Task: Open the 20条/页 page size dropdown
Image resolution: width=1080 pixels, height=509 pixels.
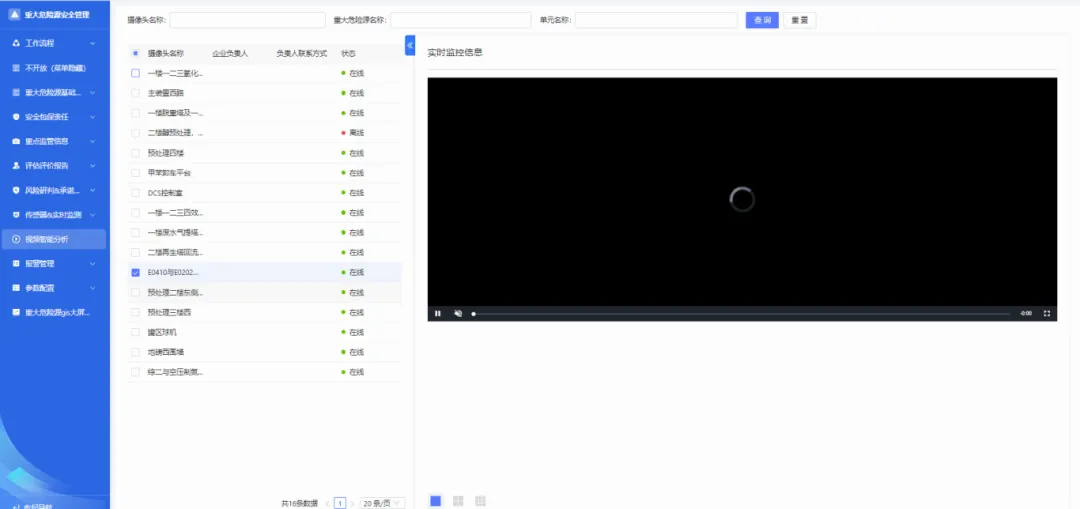Action: coord(382,503)
